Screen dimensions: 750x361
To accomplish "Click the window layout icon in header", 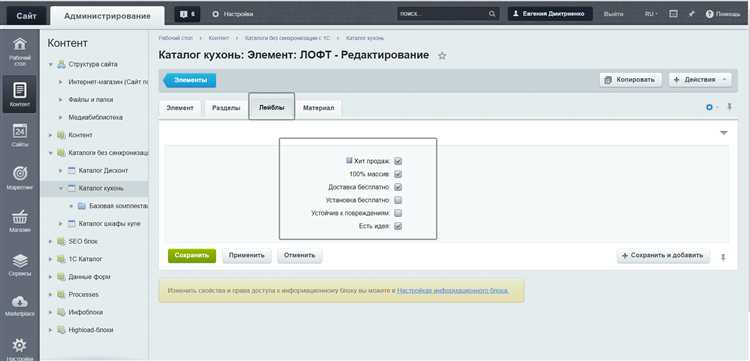I will (673, 14).
